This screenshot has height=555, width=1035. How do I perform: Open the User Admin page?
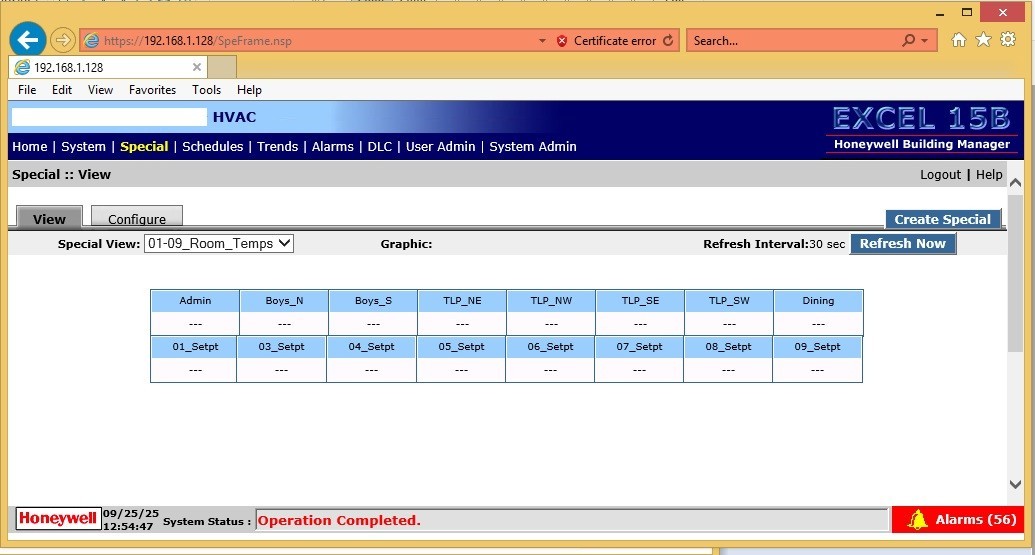pyautogui.click(x=440, y=147)
